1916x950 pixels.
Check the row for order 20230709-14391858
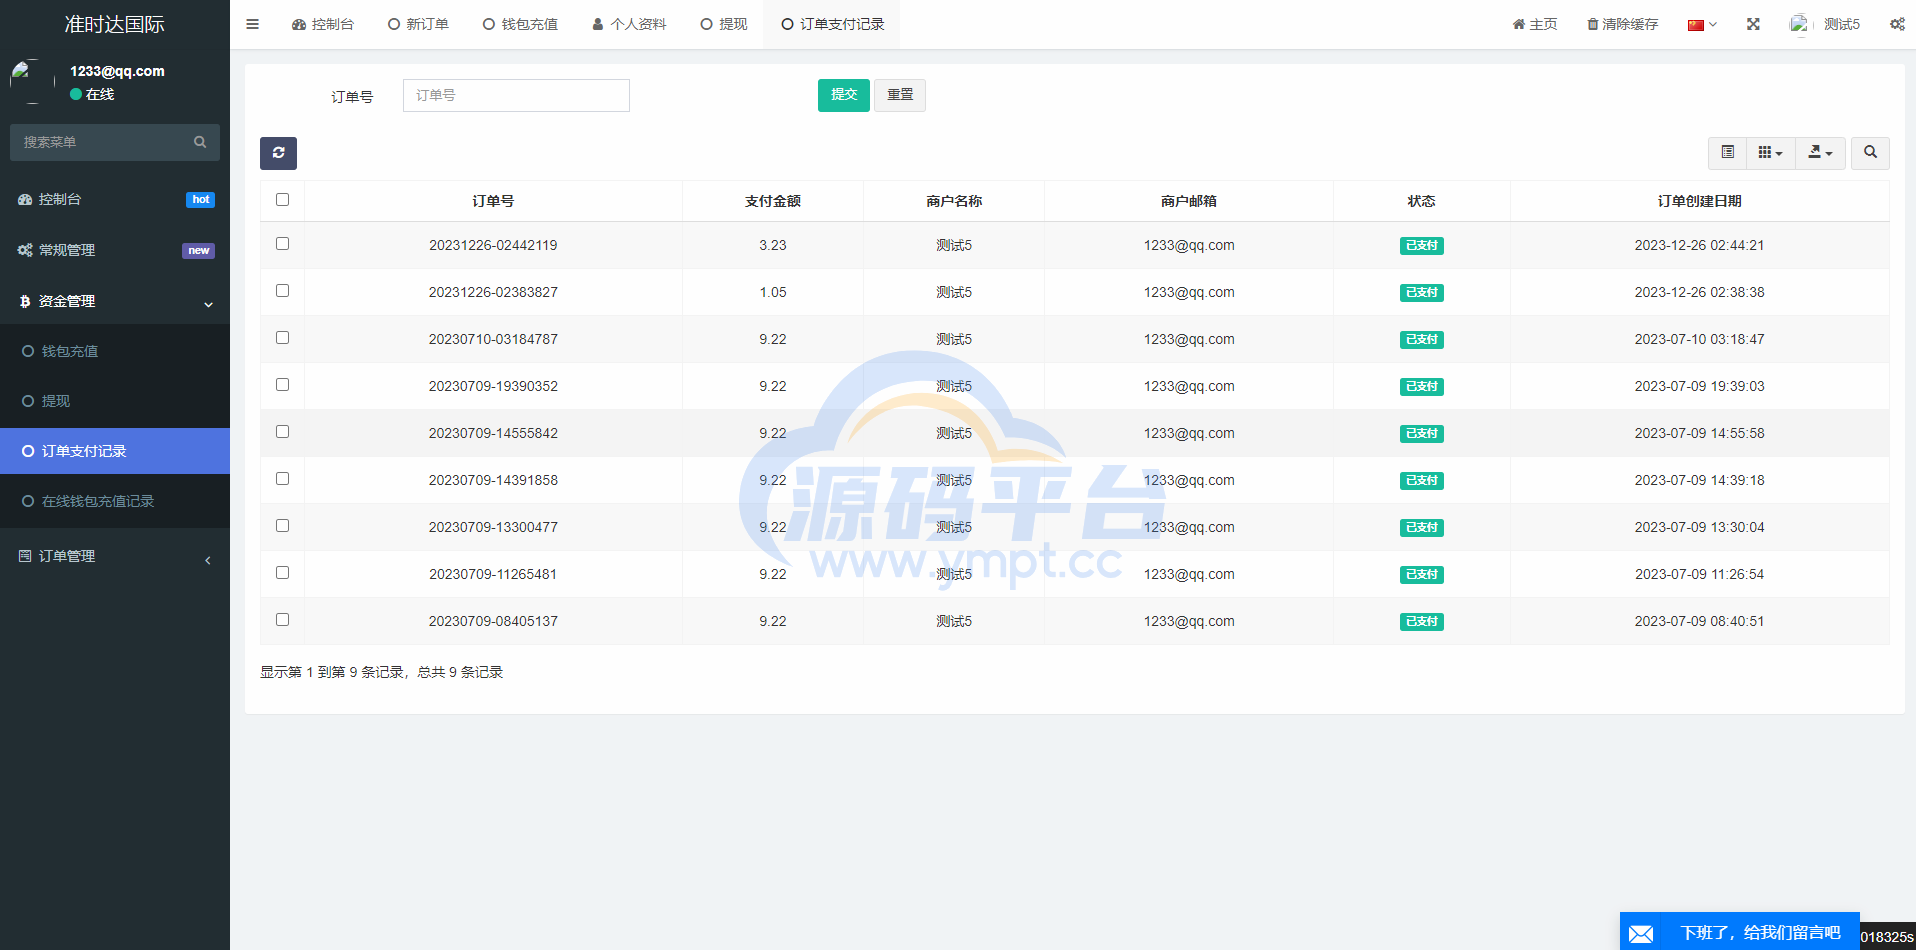click(x=282, y=479)
